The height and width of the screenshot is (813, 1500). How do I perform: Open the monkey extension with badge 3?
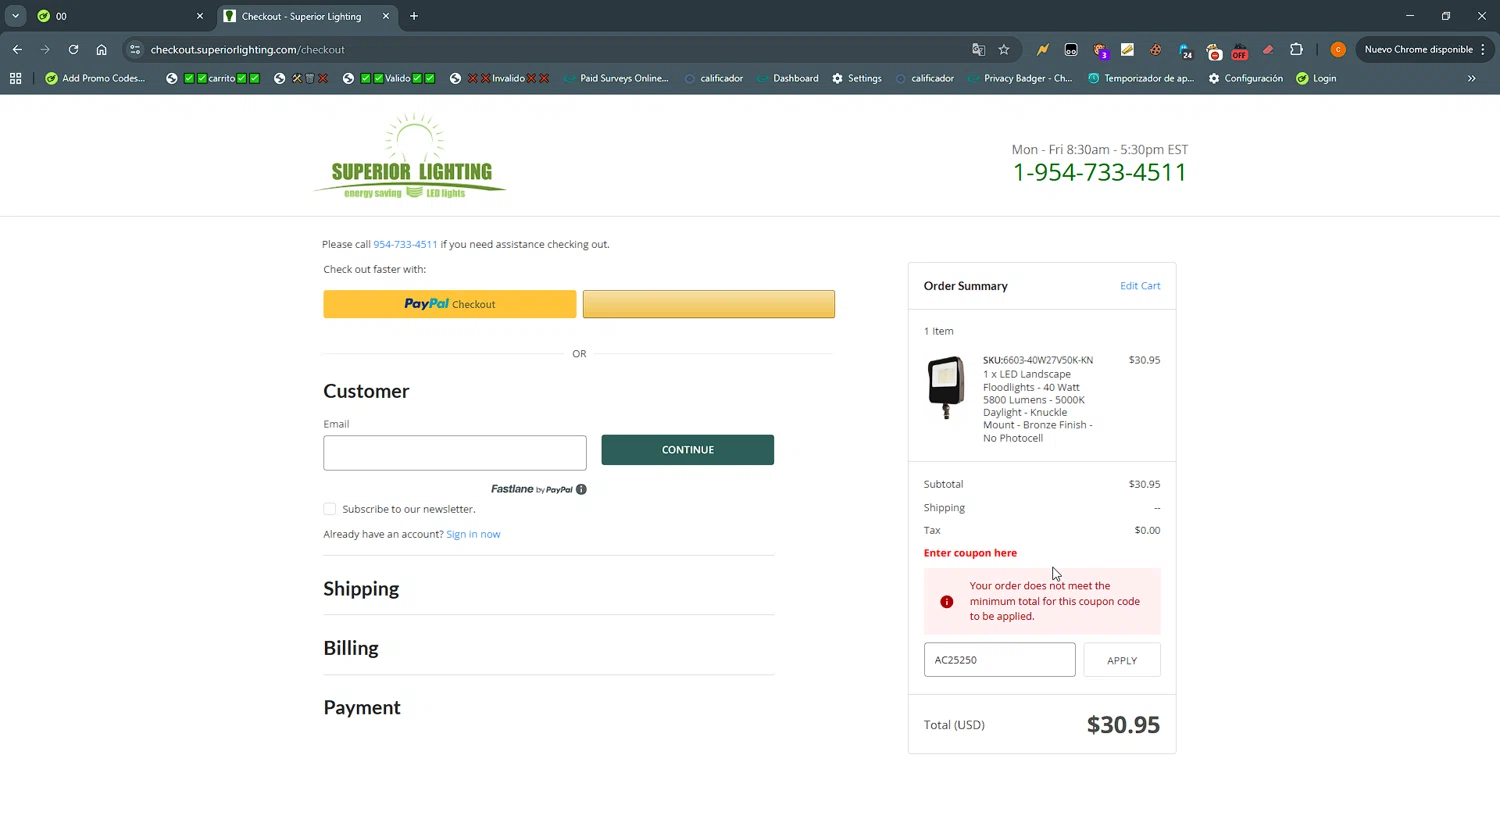(1100, 50)
